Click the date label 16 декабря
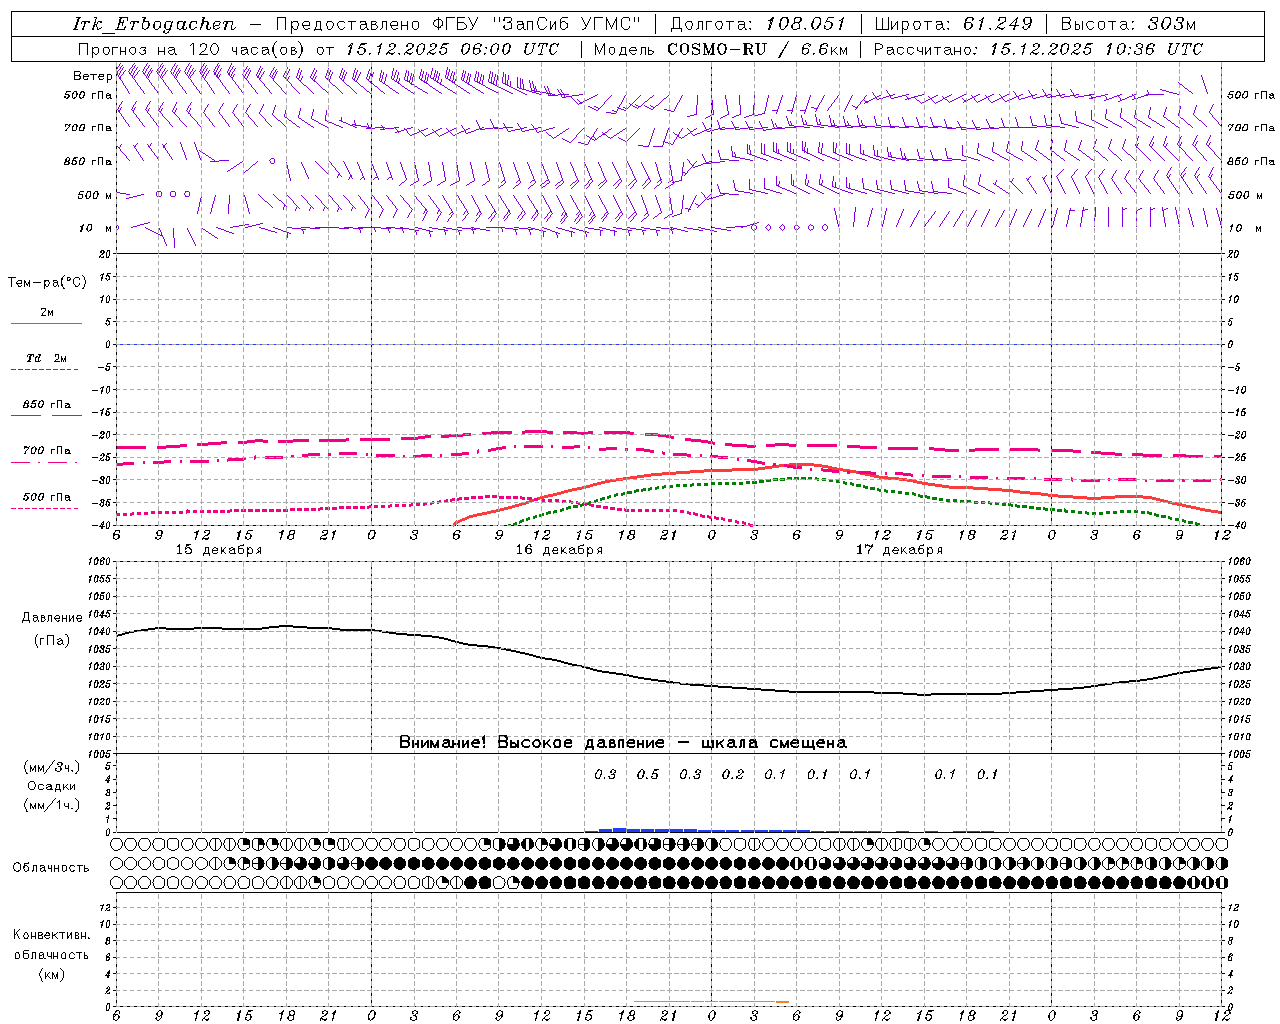 559,550
